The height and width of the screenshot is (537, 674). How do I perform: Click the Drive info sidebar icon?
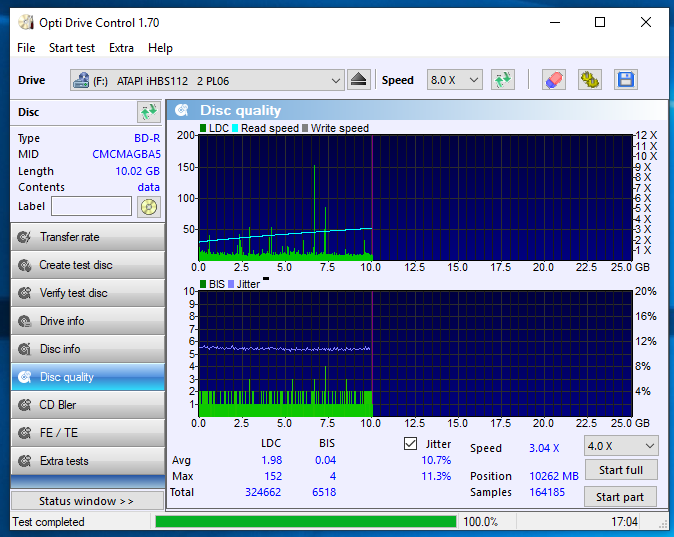(25, 321)
